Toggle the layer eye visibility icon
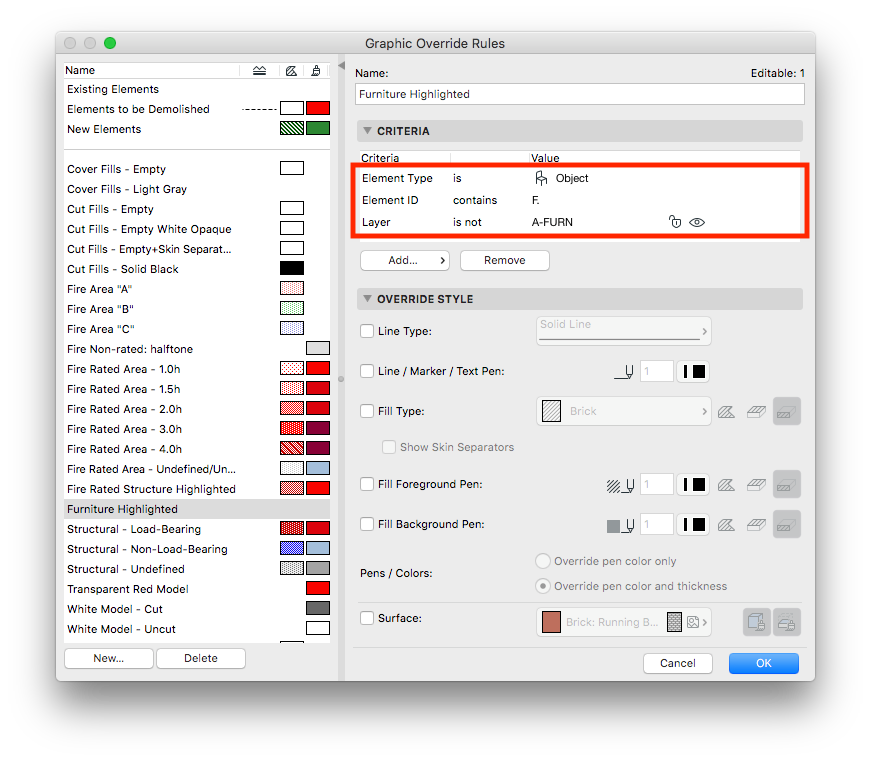Image resolution: width=871 pixels, height=761 pixels. (697, 222)
